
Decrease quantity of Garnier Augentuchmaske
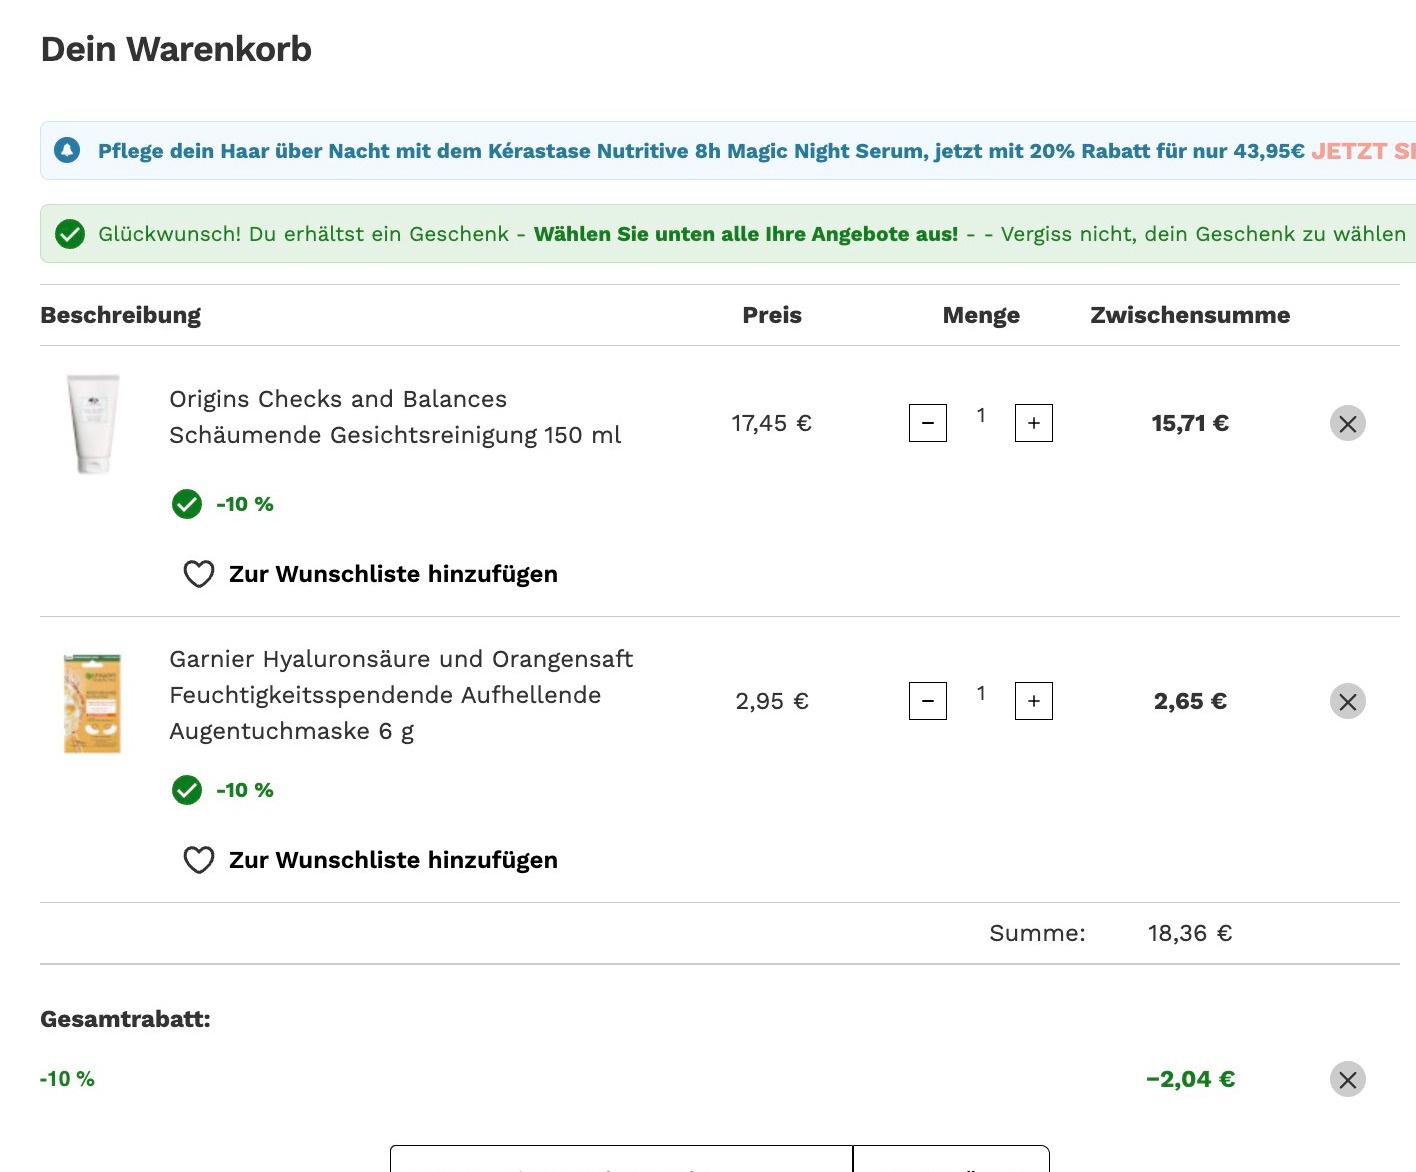click(x=928, y=701)
